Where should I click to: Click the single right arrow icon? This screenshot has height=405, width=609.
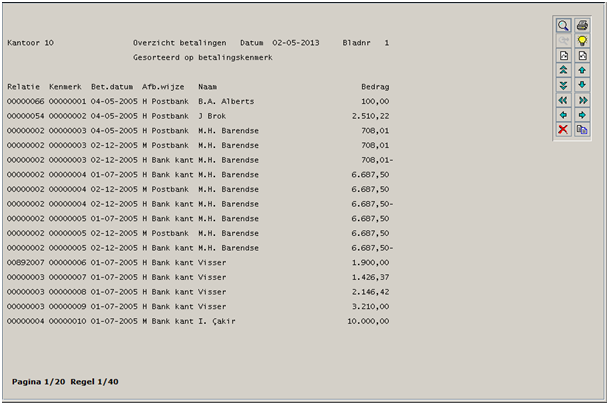(582, 116)
